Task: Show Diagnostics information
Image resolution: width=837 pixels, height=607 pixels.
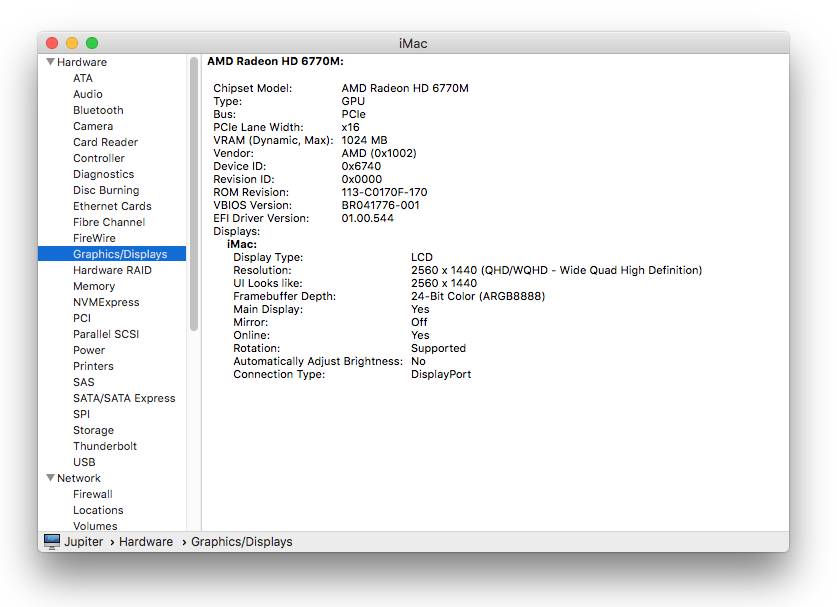Action: tap(104, 174)
